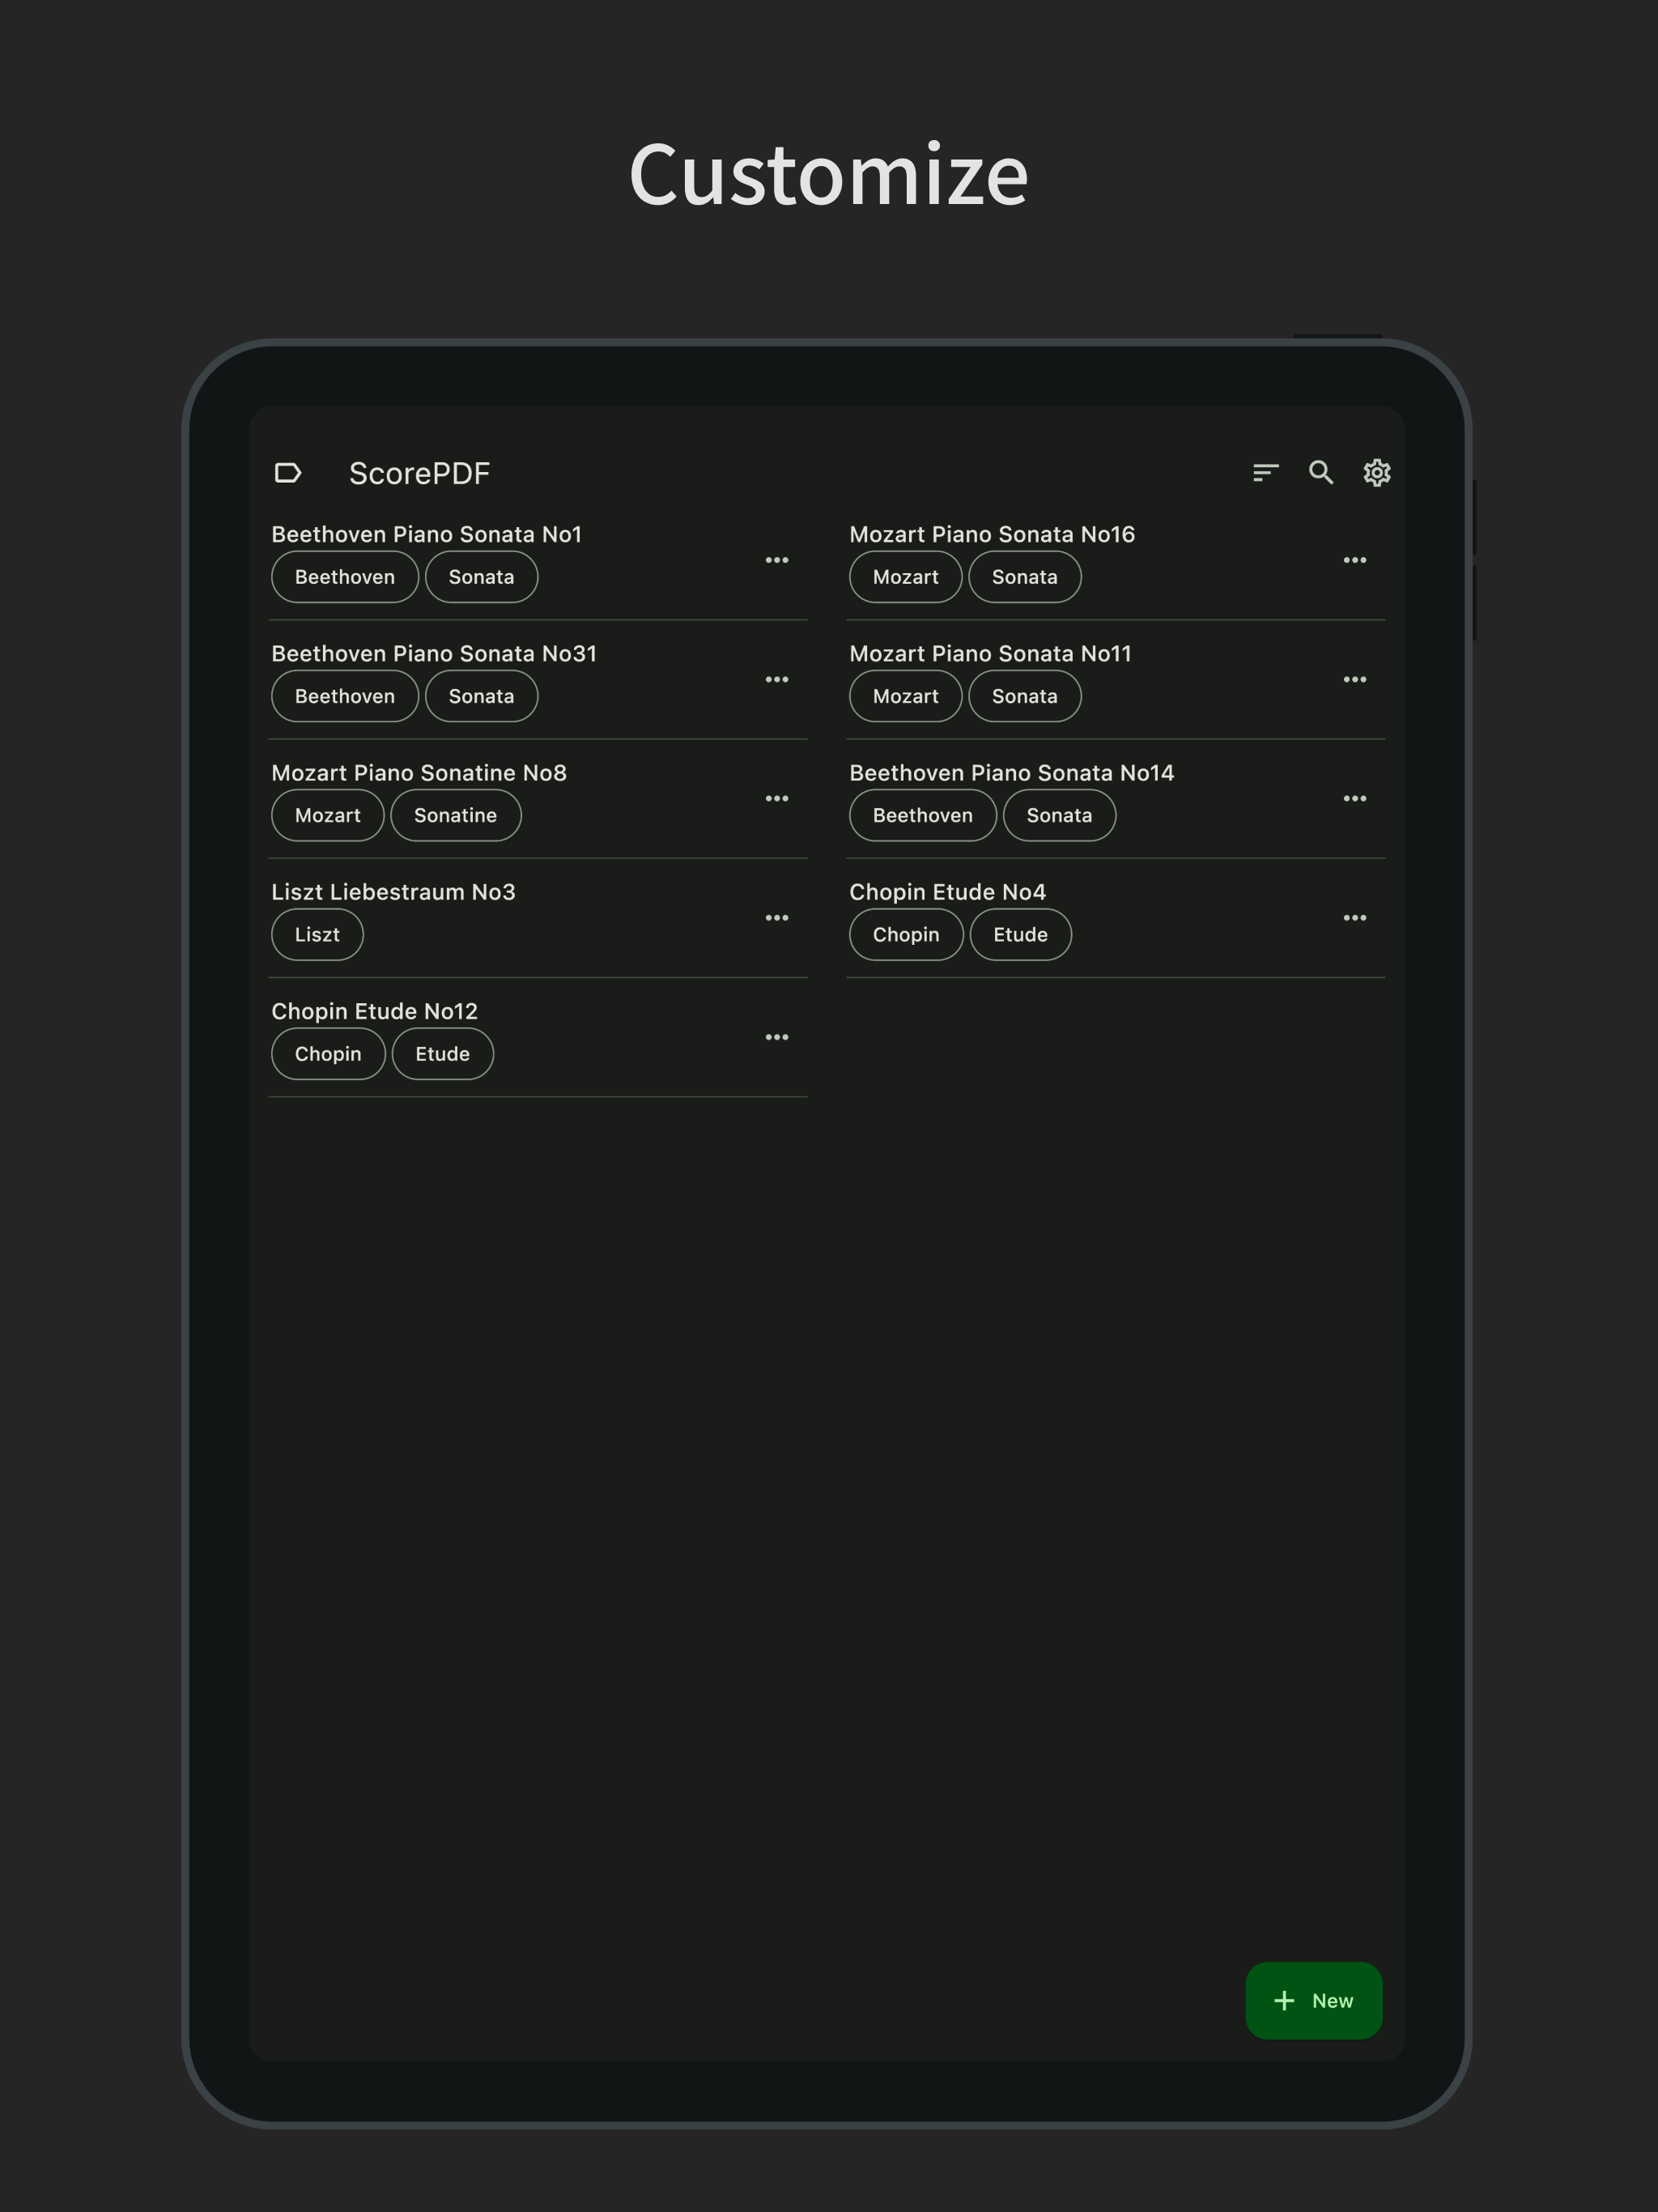The image size is (1658, 2212).
Task: Open more options for Beethoven Piano Sonata No1
Action: 777,560
